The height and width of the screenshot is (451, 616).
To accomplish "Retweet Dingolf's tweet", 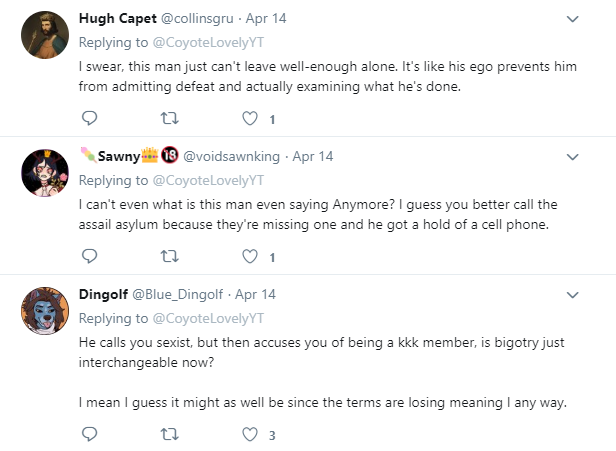I will (x=170, y=434).
